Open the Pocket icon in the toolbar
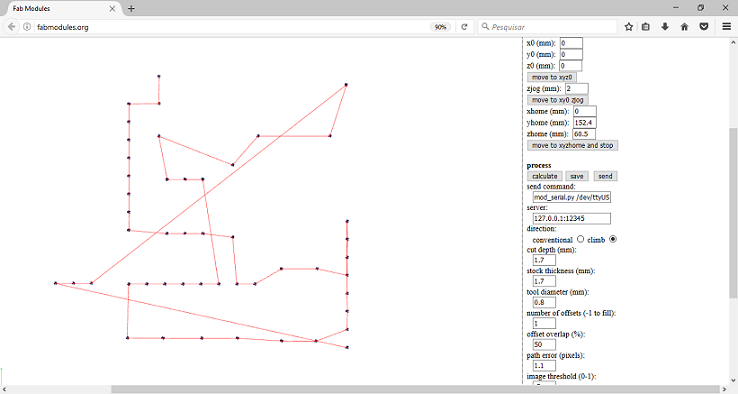The image size is (738, 394). click(x=704, y=27)
